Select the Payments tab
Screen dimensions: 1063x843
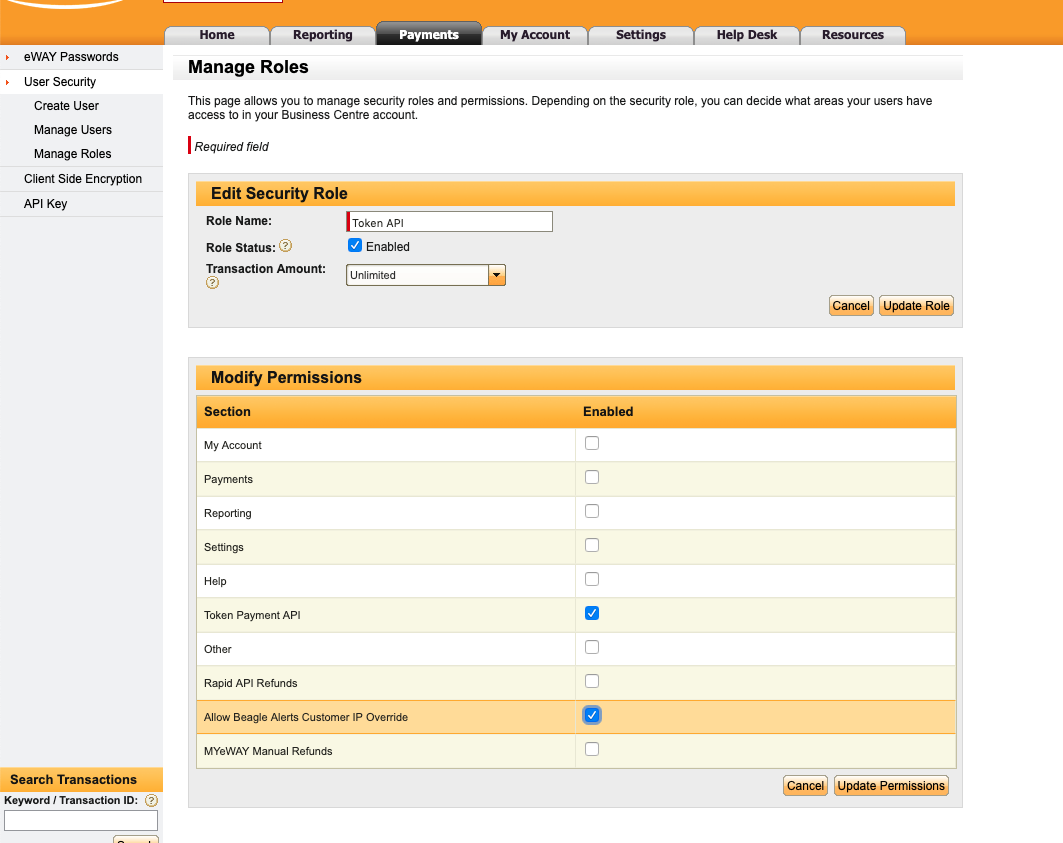tap(428, 34)
